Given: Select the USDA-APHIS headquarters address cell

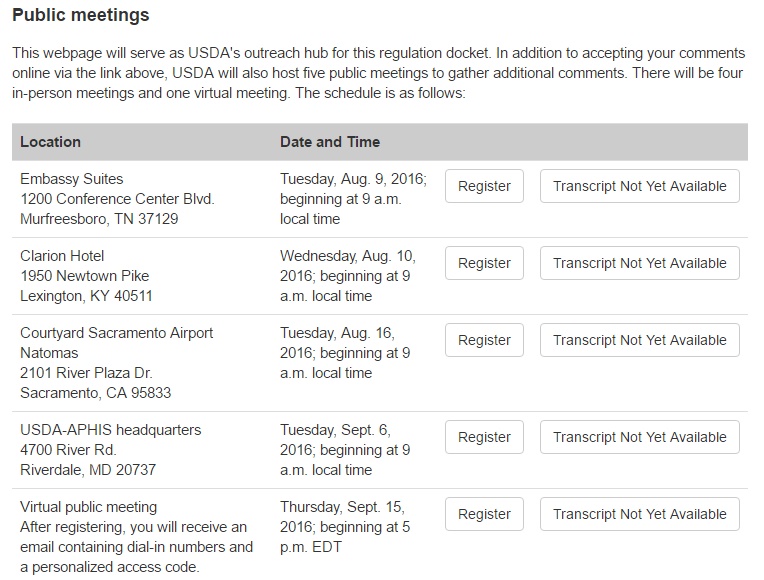Looking at the screenshot, I should [110, 450].
